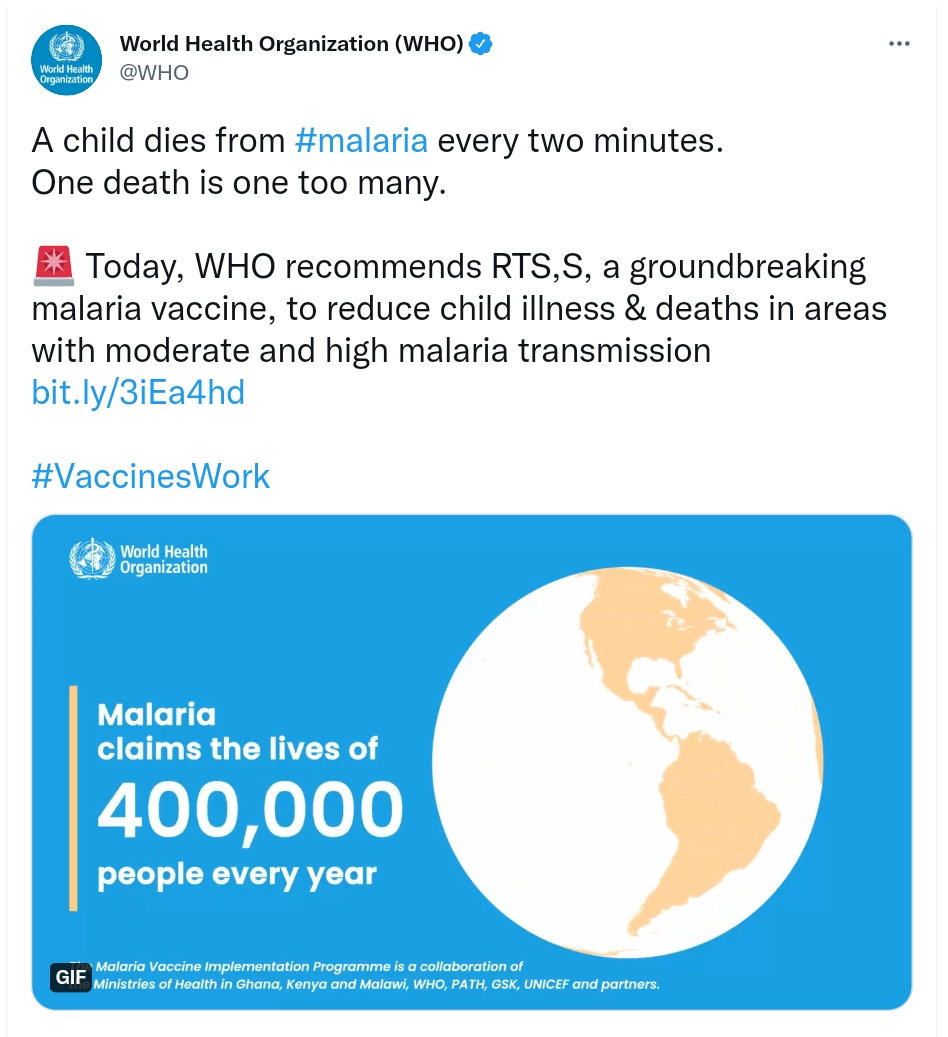Click the orange vertical bar in the GIF
The height and width of the screenshot is (1037, 948).
(73, 798)
